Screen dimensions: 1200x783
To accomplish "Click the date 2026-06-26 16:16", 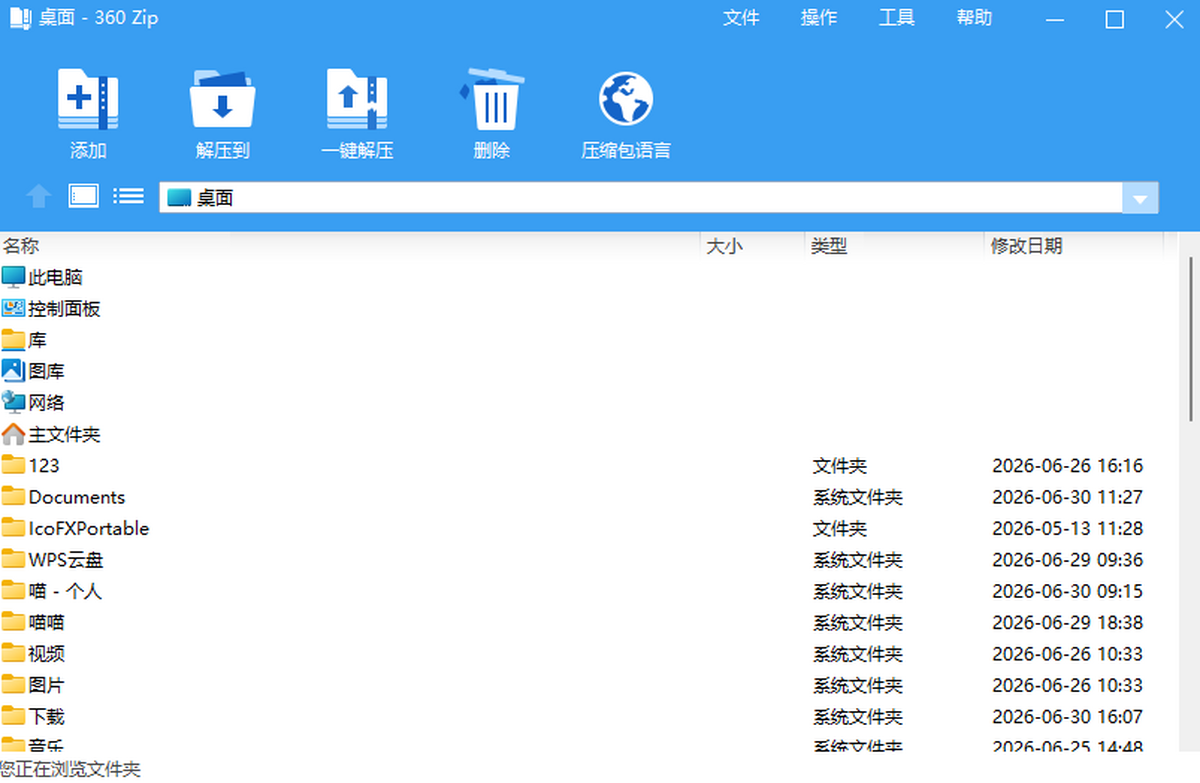I will (1067, 466).
